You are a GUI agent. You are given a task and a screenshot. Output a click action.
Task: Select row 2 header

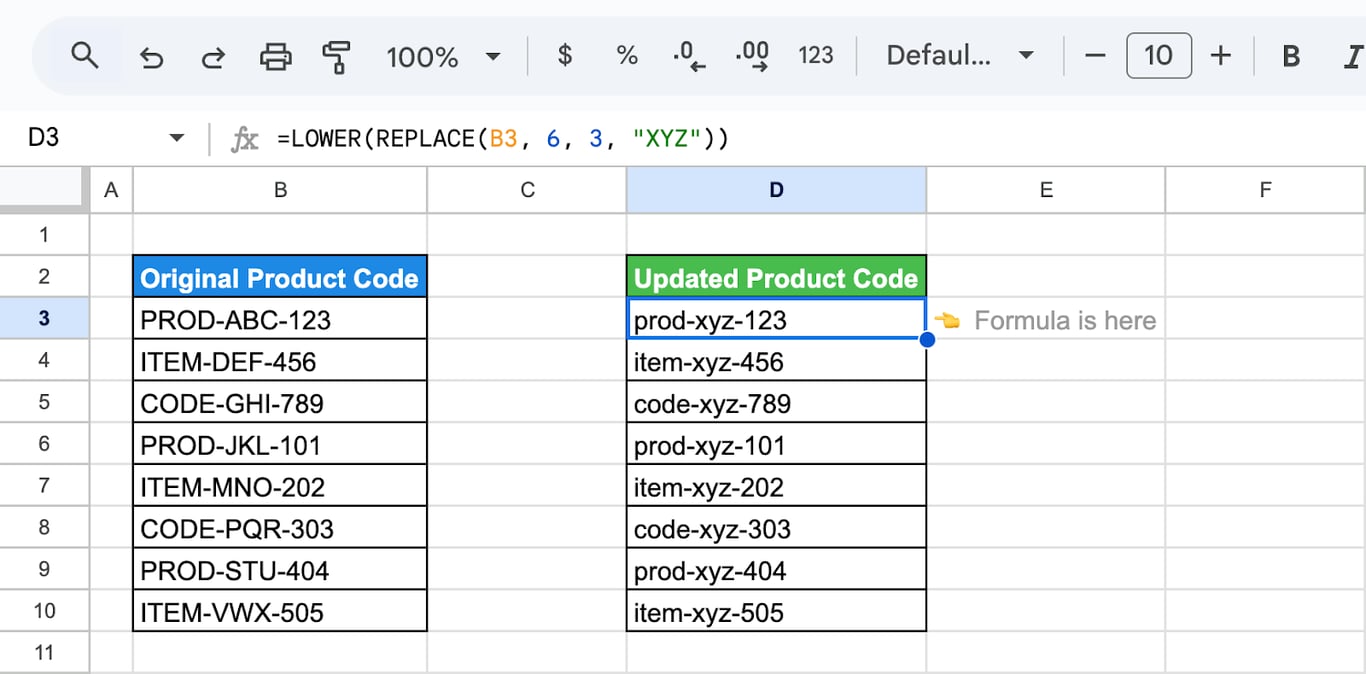coord(43,276)
